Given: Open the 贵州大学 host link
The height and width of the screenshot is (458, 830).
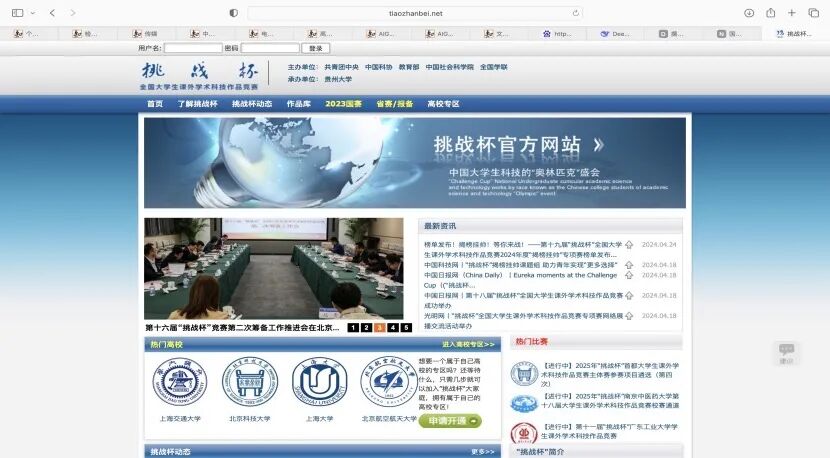Looking at the screenshot, I should pyautogui.click(x=338, y=79).
